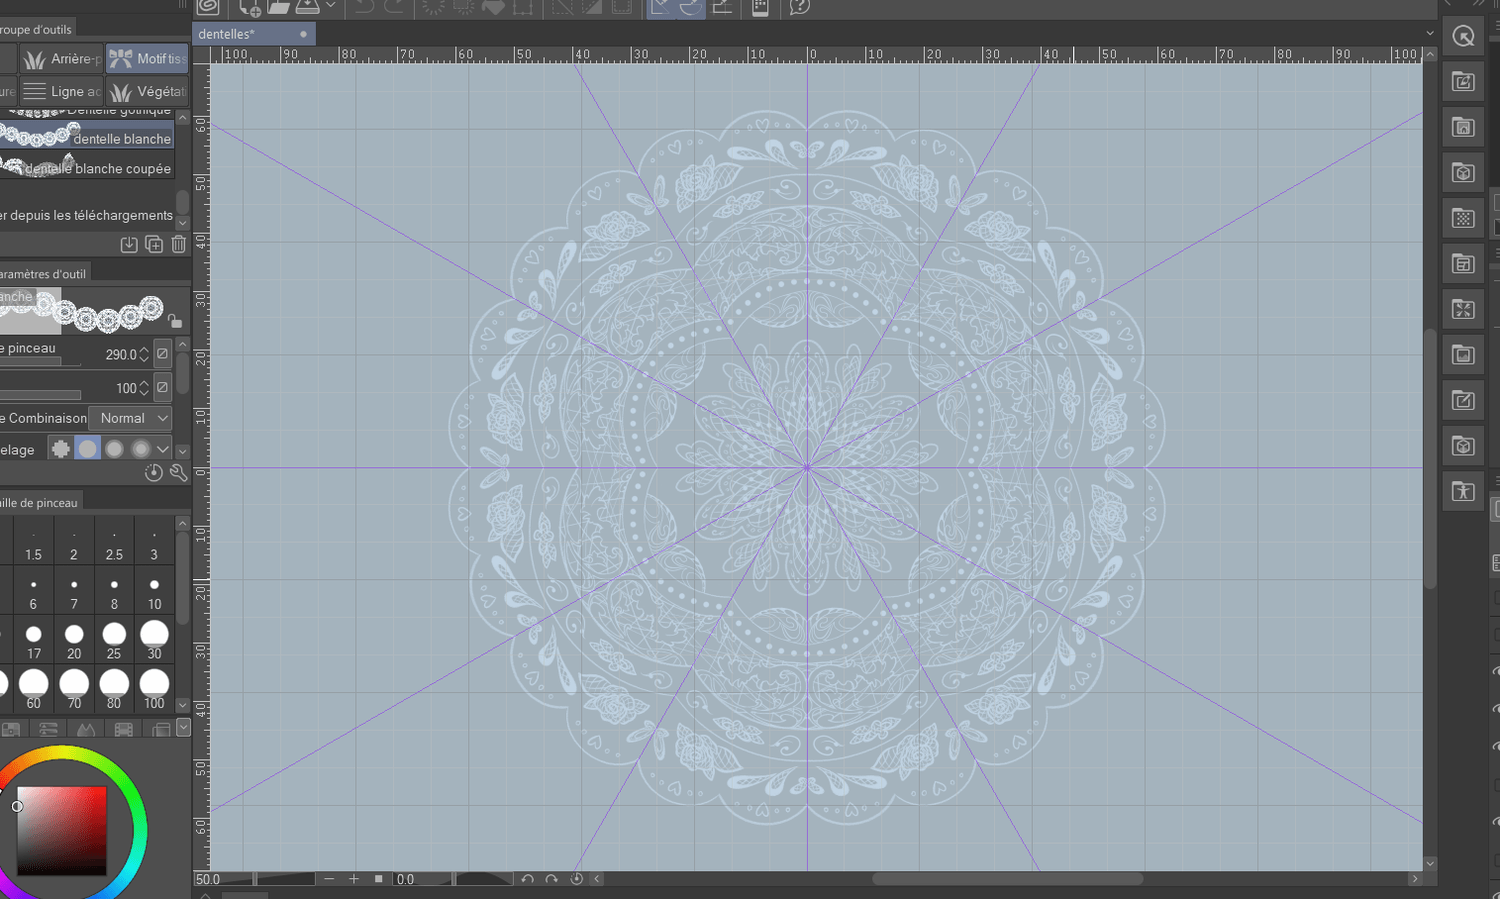Zoom out with the minus button
The image size is (1500, 899).
click(x=329, y=879)
